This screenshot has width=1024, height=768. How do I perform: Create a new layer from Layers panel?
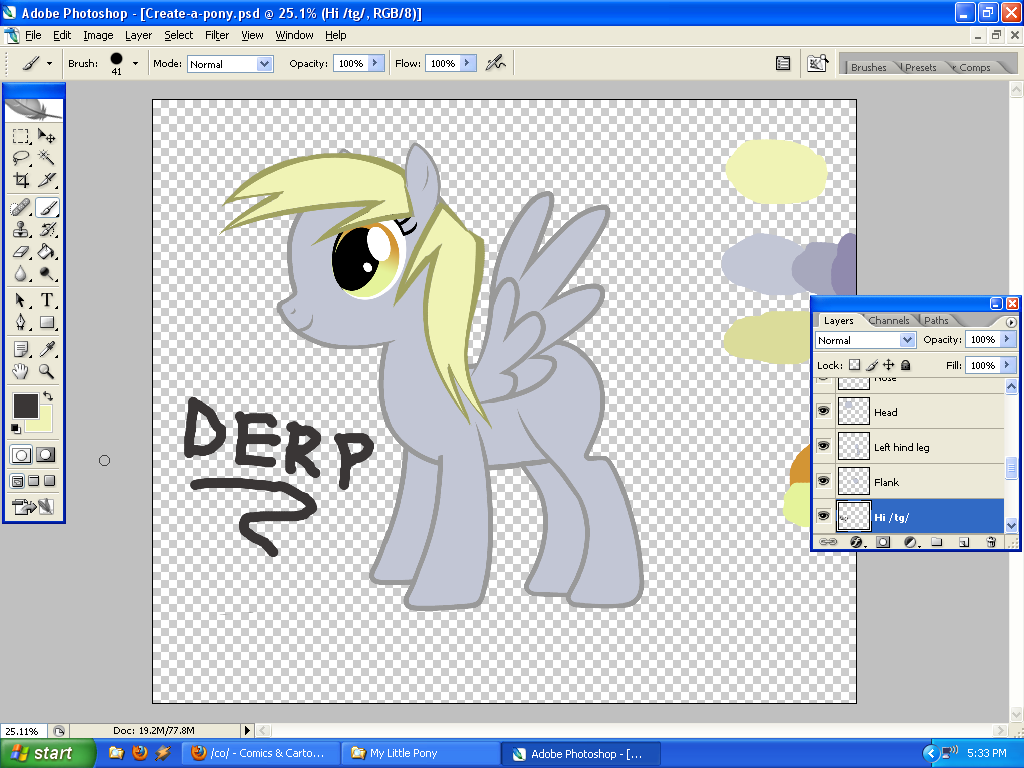[x=964, y=542]
